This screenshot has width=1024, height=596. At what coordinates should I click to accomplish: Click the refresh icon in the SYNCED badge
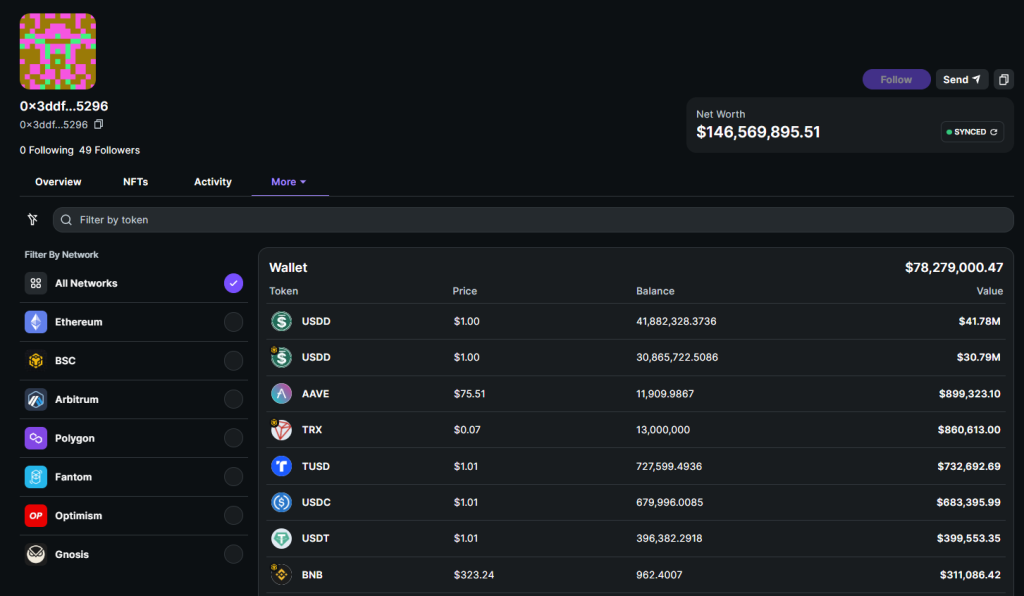click(x=993, y=132)
